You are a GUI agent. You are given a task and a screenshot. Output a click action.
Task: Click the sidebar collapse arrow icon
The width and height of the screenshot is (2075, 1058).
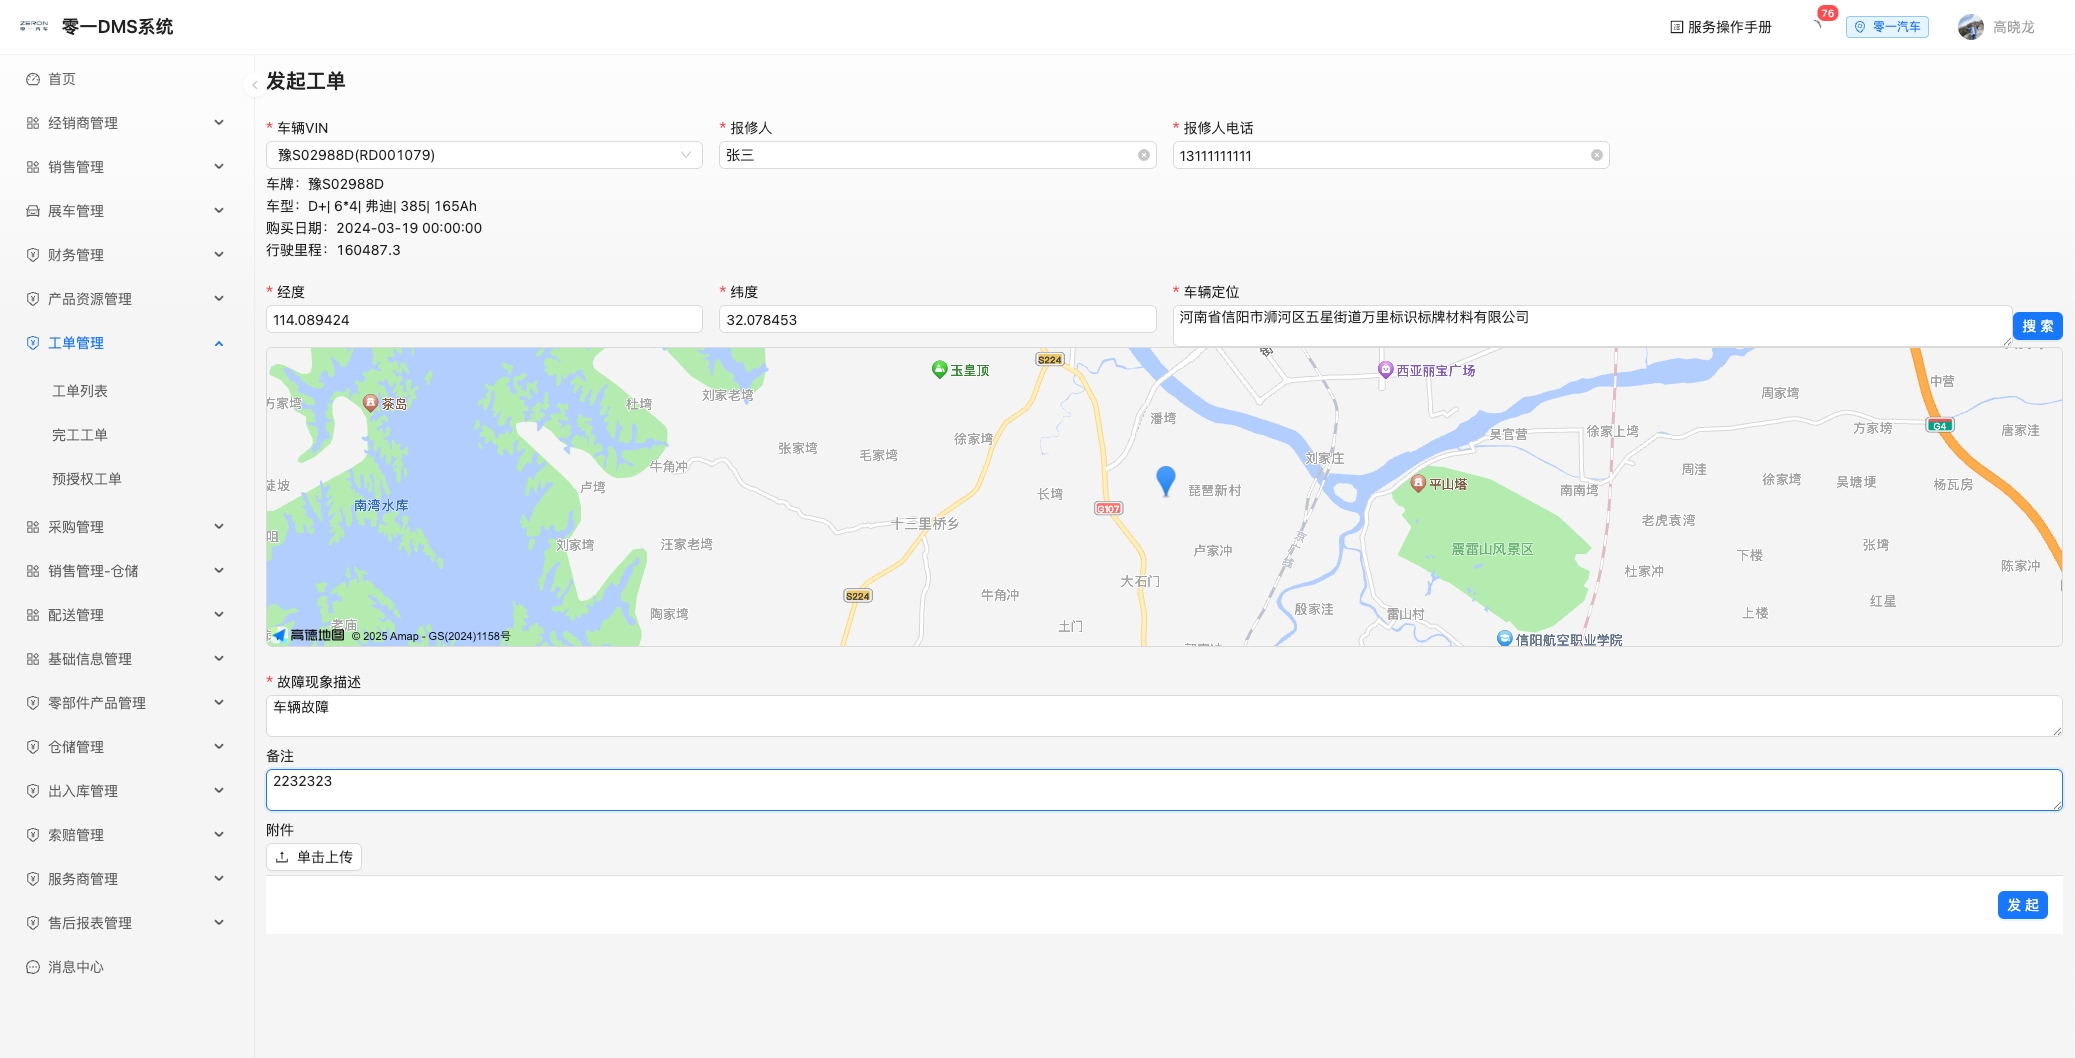coord(254,85)
